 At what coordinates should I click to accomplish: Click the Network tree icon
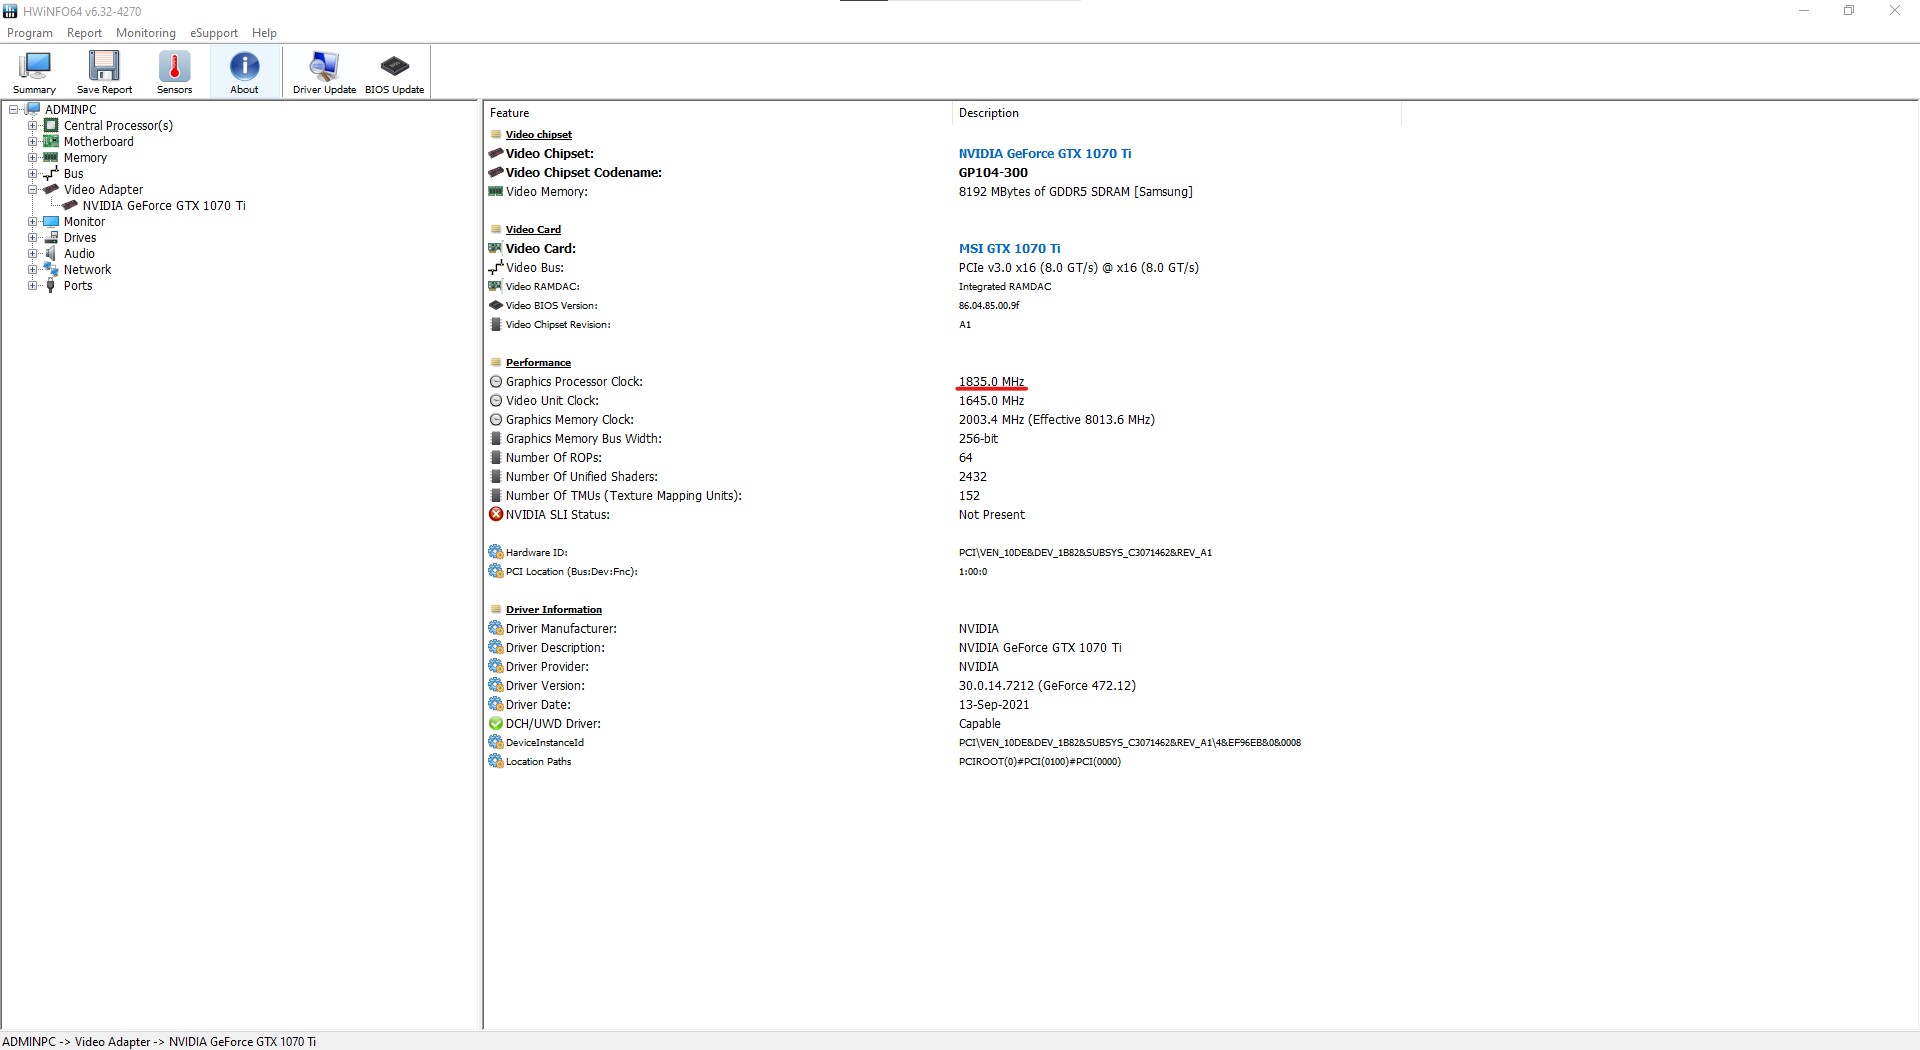coord(51,269)
